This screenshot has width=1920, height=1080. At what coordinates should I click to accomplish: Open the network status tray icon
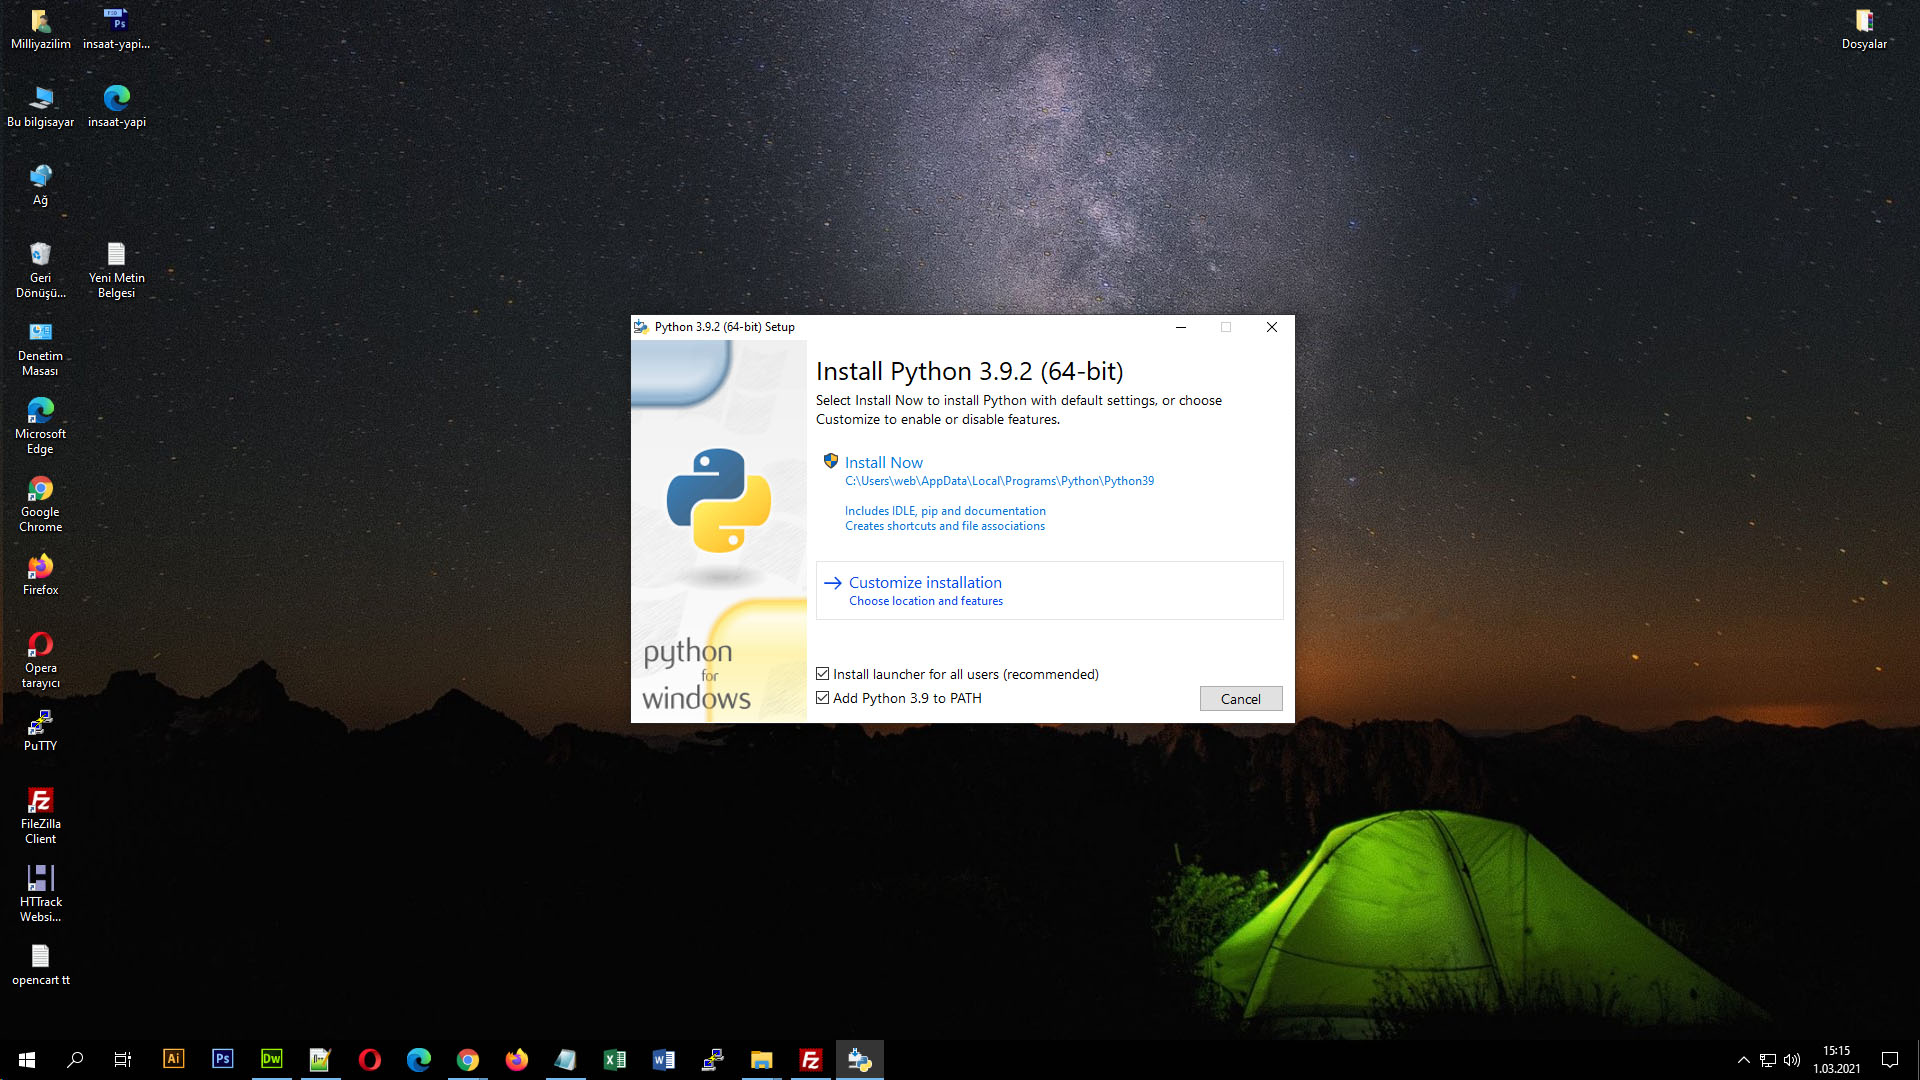pyautogui.click(x=1768, y=1060)
